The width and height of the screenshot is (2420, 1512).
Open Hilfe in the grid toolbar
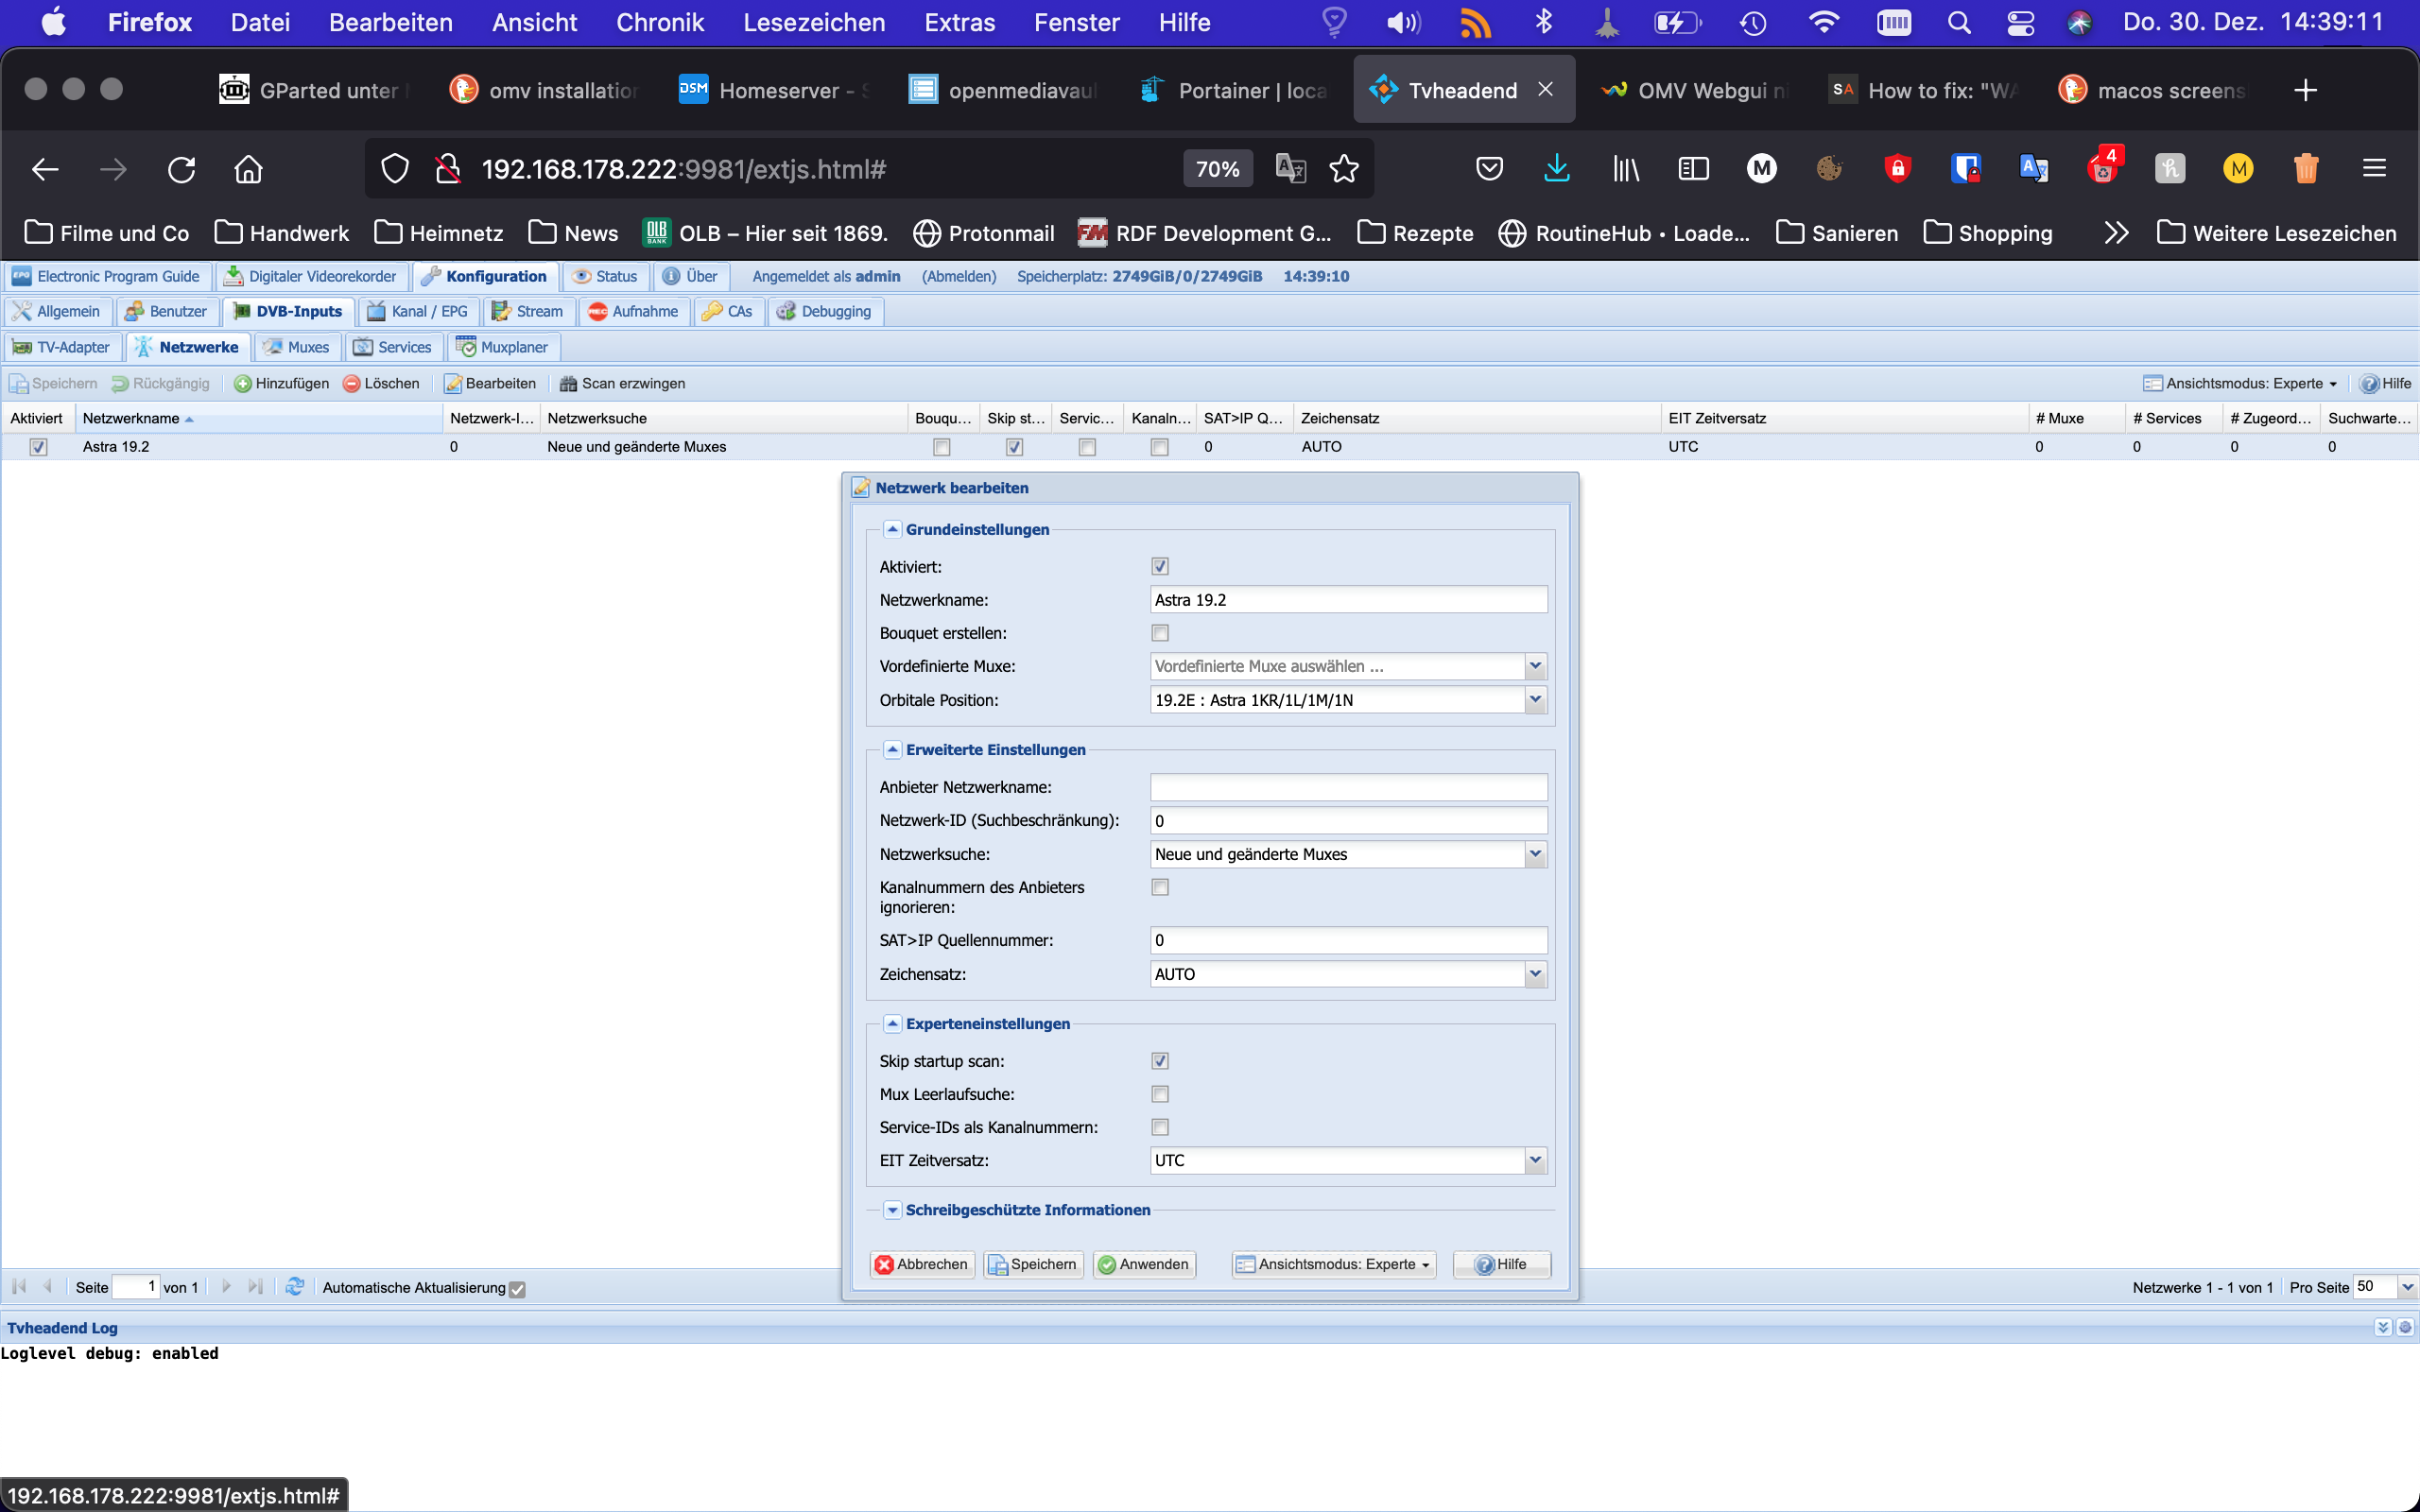coord(2386,383)
